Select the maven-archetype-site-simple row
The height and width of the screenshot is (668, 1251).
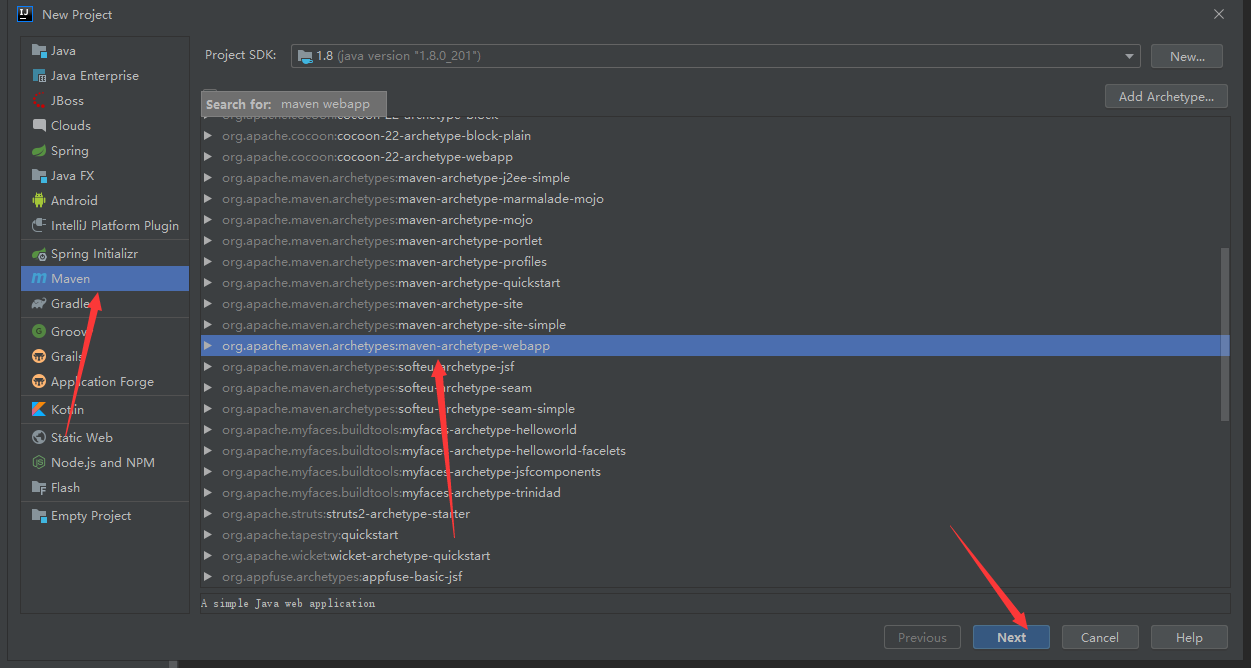[715, 325]
